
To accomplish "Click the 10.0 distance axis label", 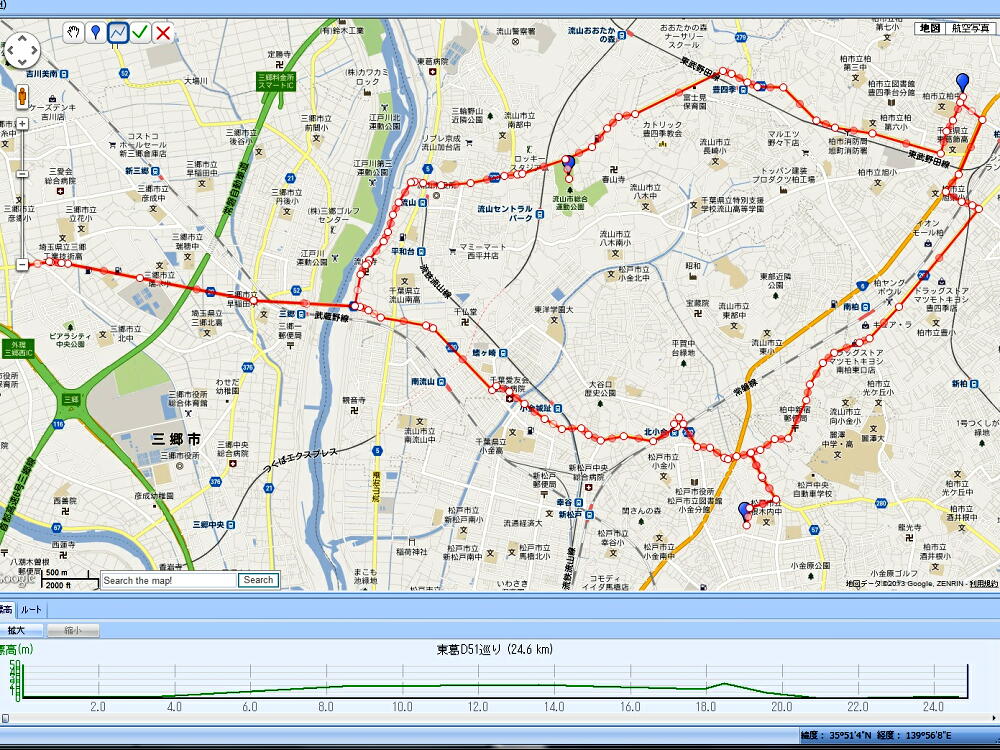I will 402,707.
